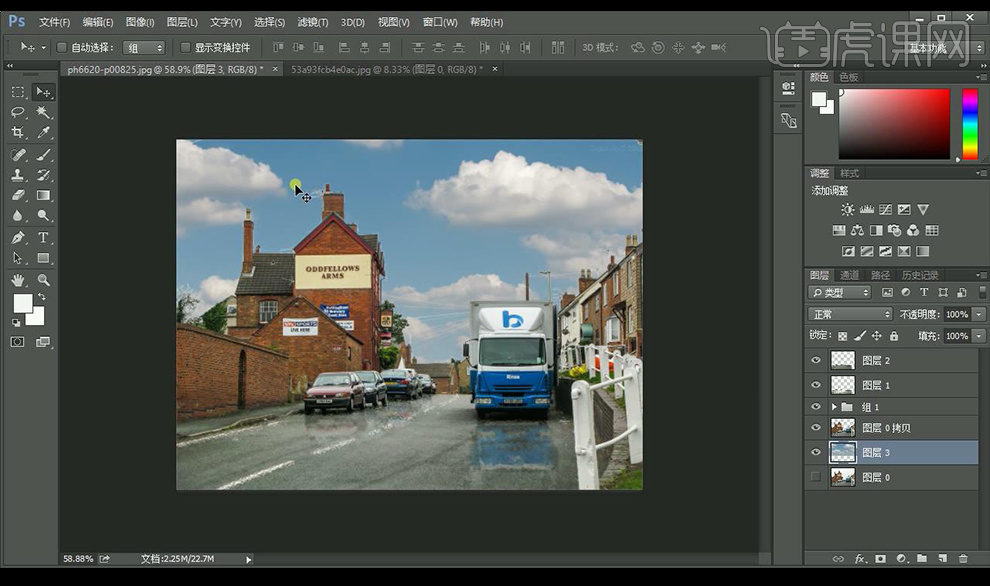Open the 滤镜(T) menu
Viewport: 990px width, 586px height.
pyautogui.click(x=310, y=21)
